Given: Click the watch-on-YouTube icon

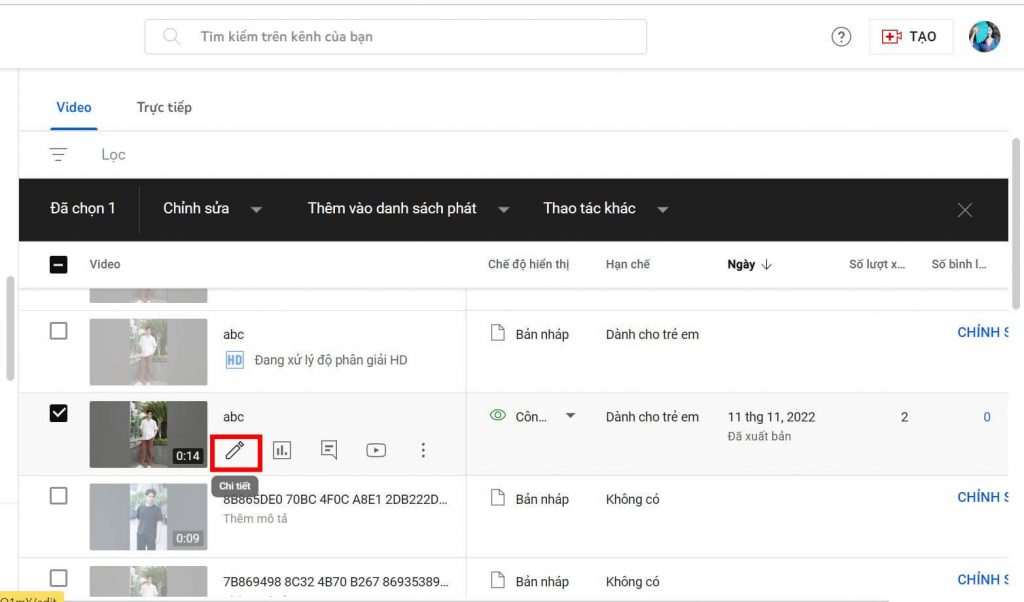Looking at the screenshot, I should (x=376, y=450).
